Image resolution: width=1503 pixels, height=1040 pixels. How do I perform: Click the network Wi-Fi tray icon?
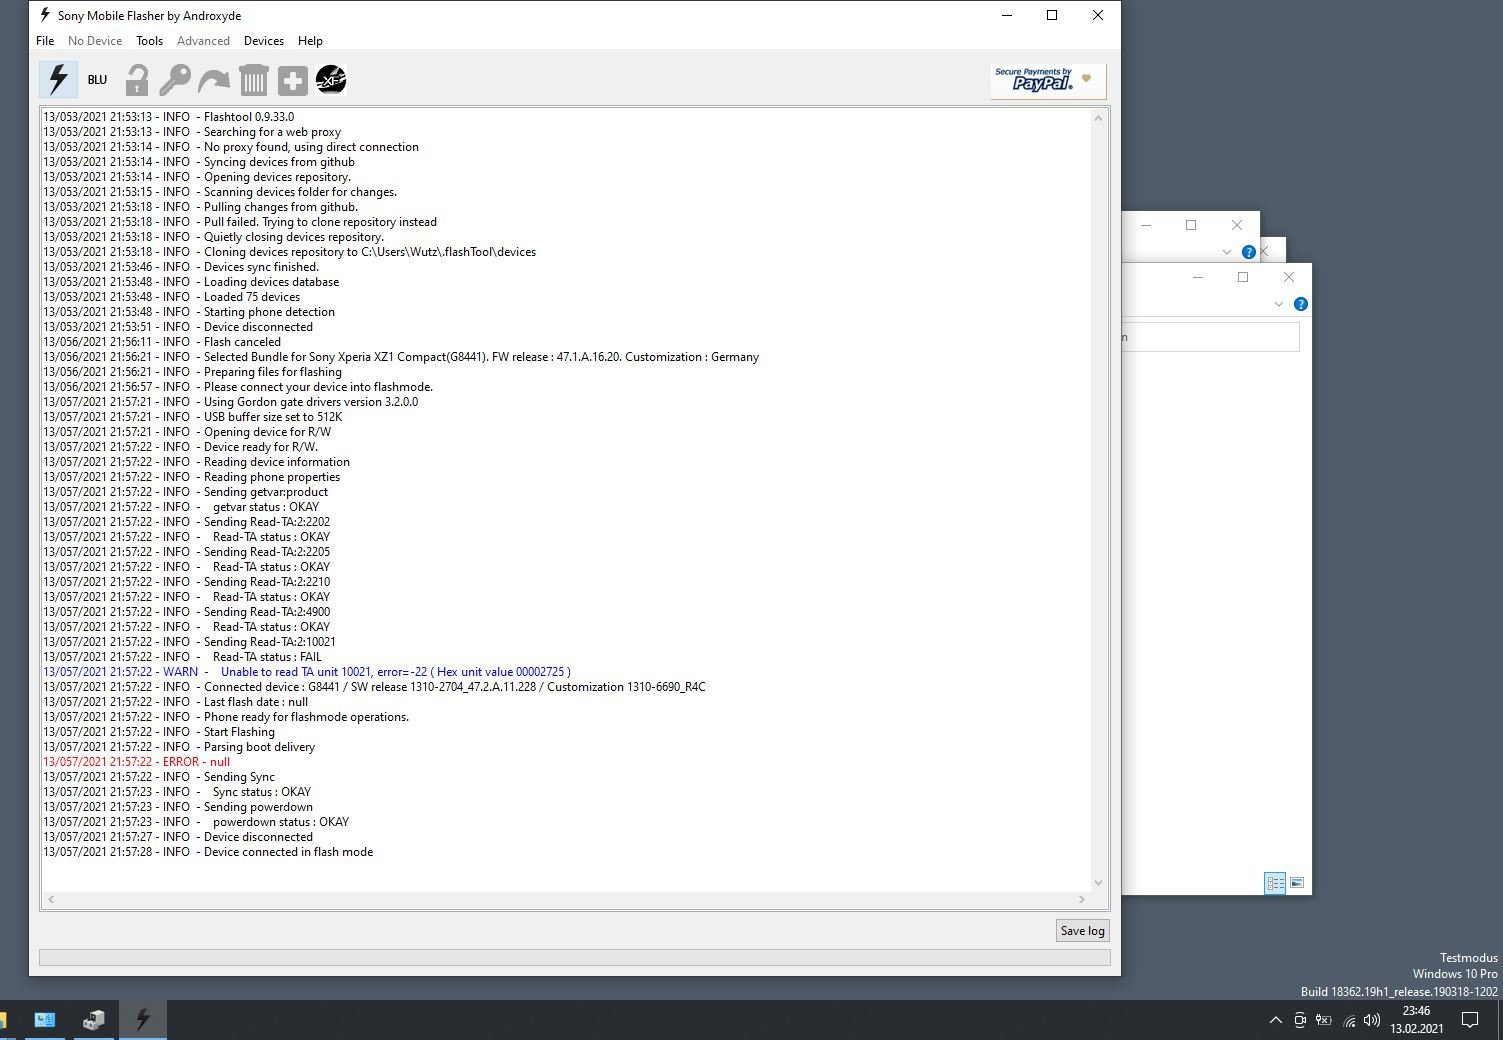point(1348,1020)
